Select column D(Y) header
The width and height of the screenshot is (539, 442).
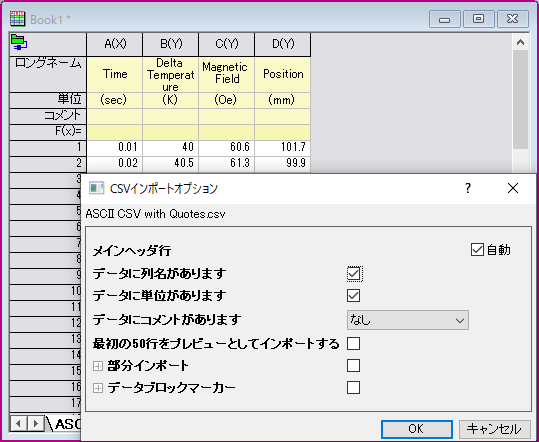283,44
